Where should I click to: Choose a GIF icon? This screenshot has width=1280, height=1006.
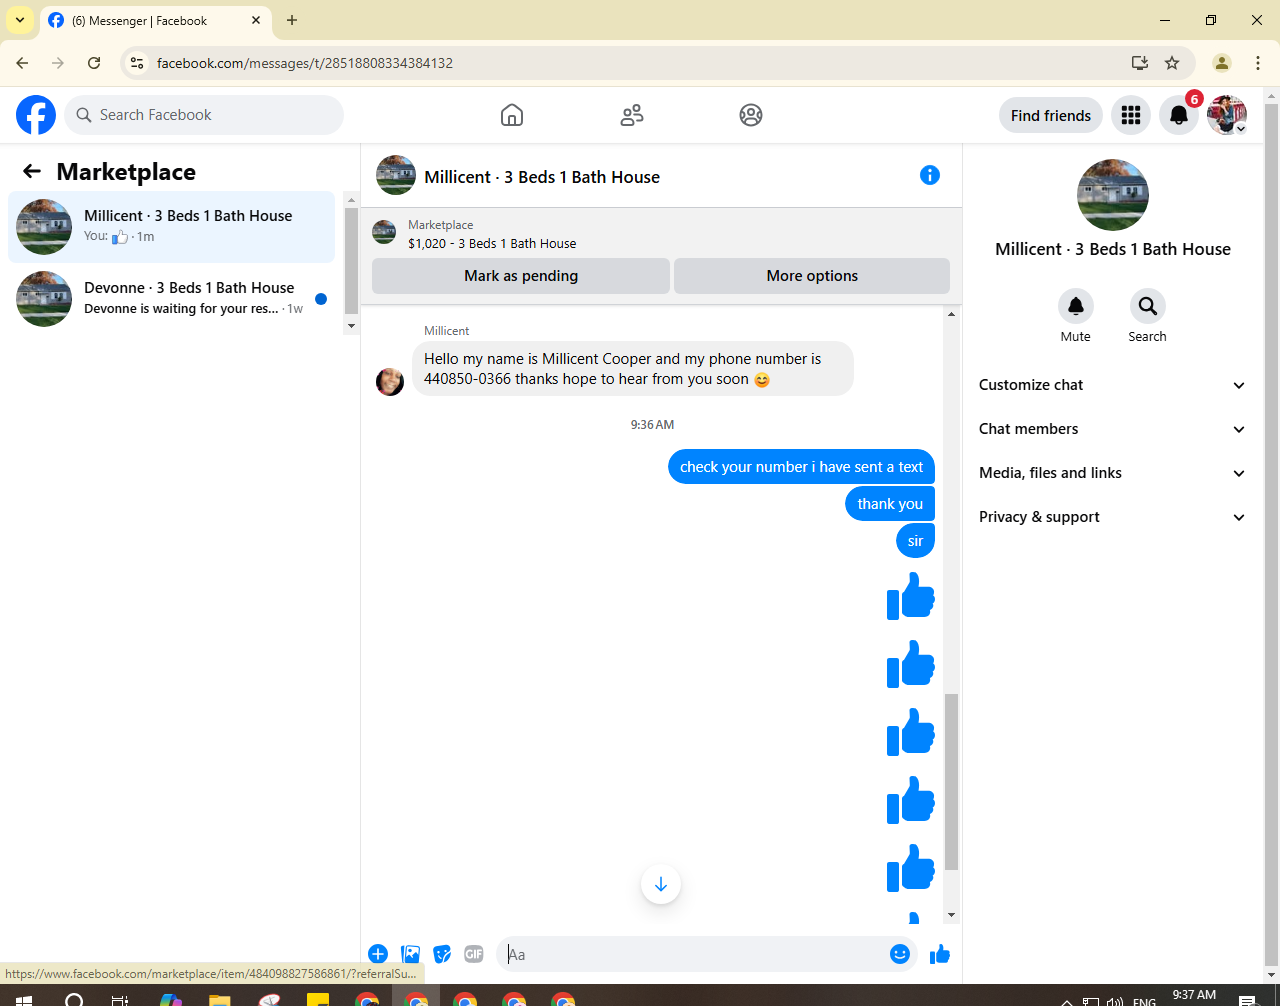474,954
